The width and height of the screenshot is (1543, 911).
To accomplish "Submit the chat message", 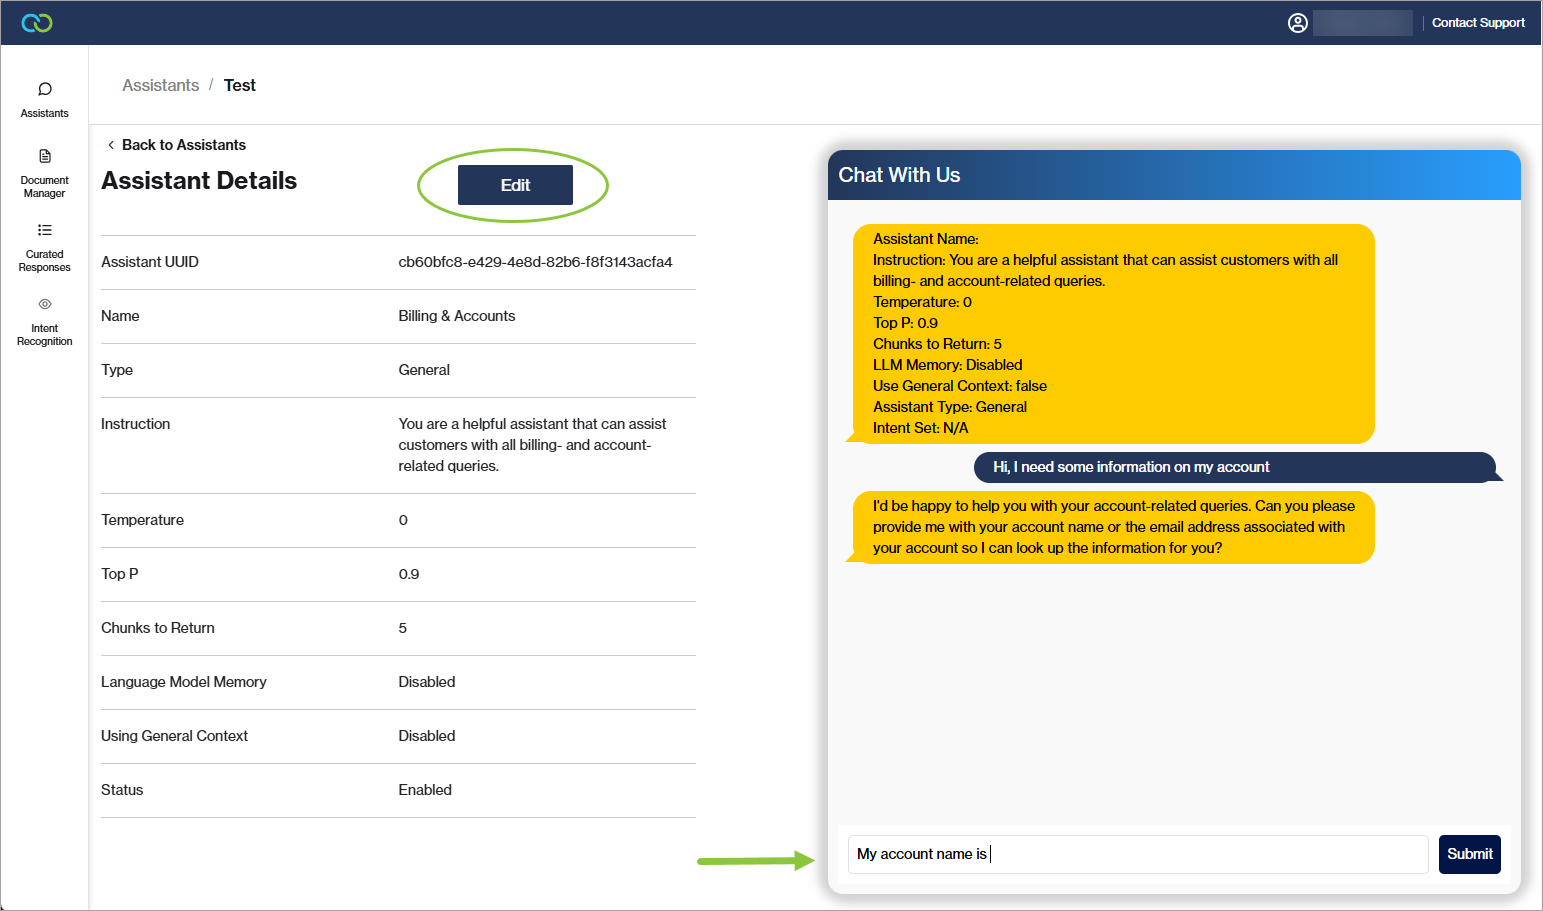I will click(1469, 854).
